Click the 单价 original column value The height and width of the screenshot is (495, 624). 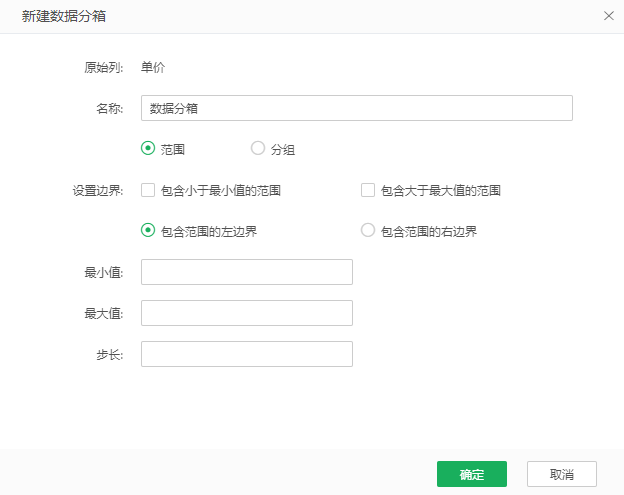[153, 68]
